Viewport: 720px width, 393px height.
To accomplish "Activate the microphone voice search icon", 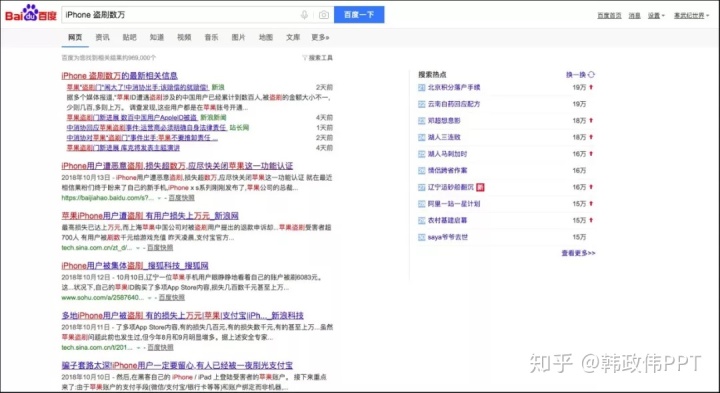I will (x=304, y=15).
